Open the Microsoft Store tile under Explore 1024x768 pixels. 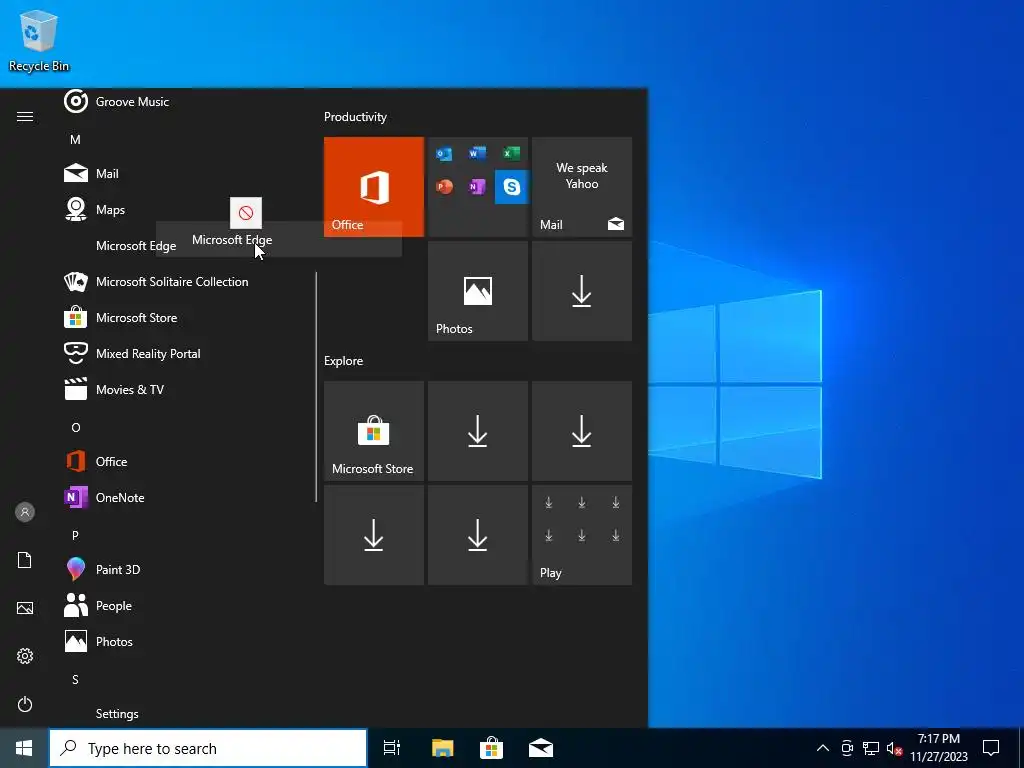click(x=374, y=431)
